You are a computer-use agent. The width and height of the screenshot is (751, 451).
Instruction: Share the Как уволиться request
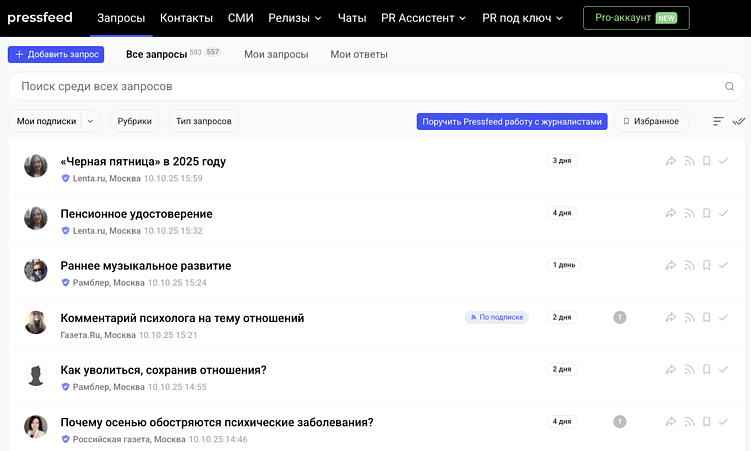671,370
